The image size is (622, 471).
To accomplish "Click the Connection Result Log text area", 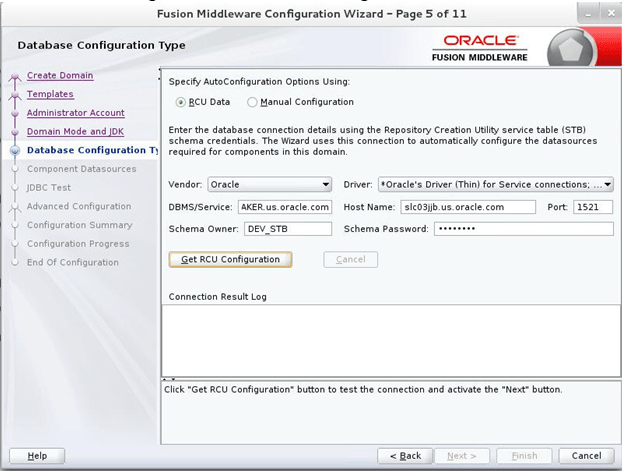I will (x=391, y=341).
